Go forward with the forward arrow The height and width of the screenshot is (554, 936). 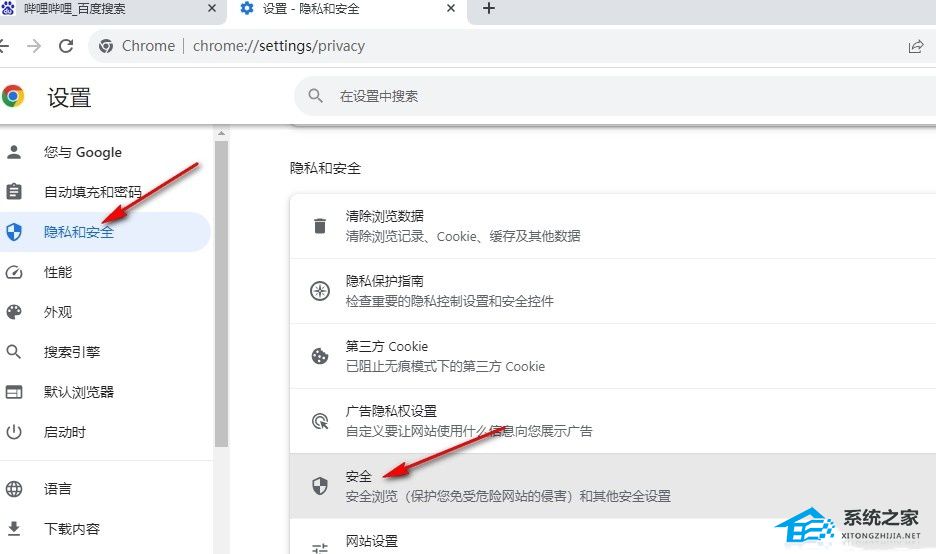click(x=34, y=46)
